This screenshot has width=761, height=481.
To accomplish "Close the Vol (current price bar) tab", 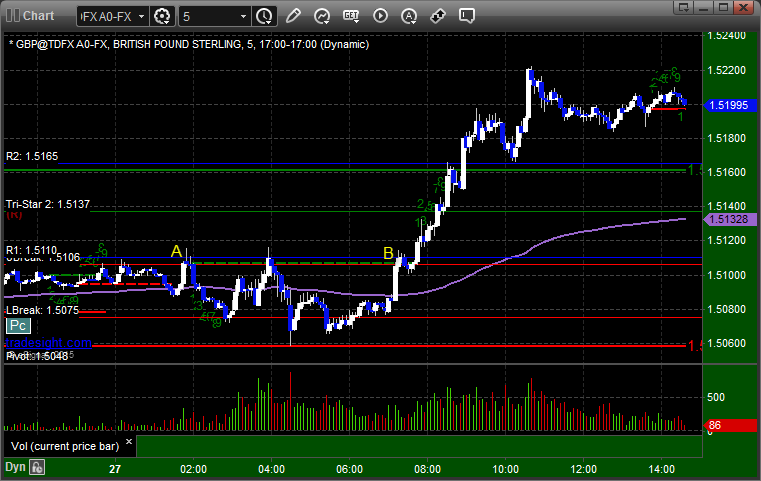I will tap(129, 442).
